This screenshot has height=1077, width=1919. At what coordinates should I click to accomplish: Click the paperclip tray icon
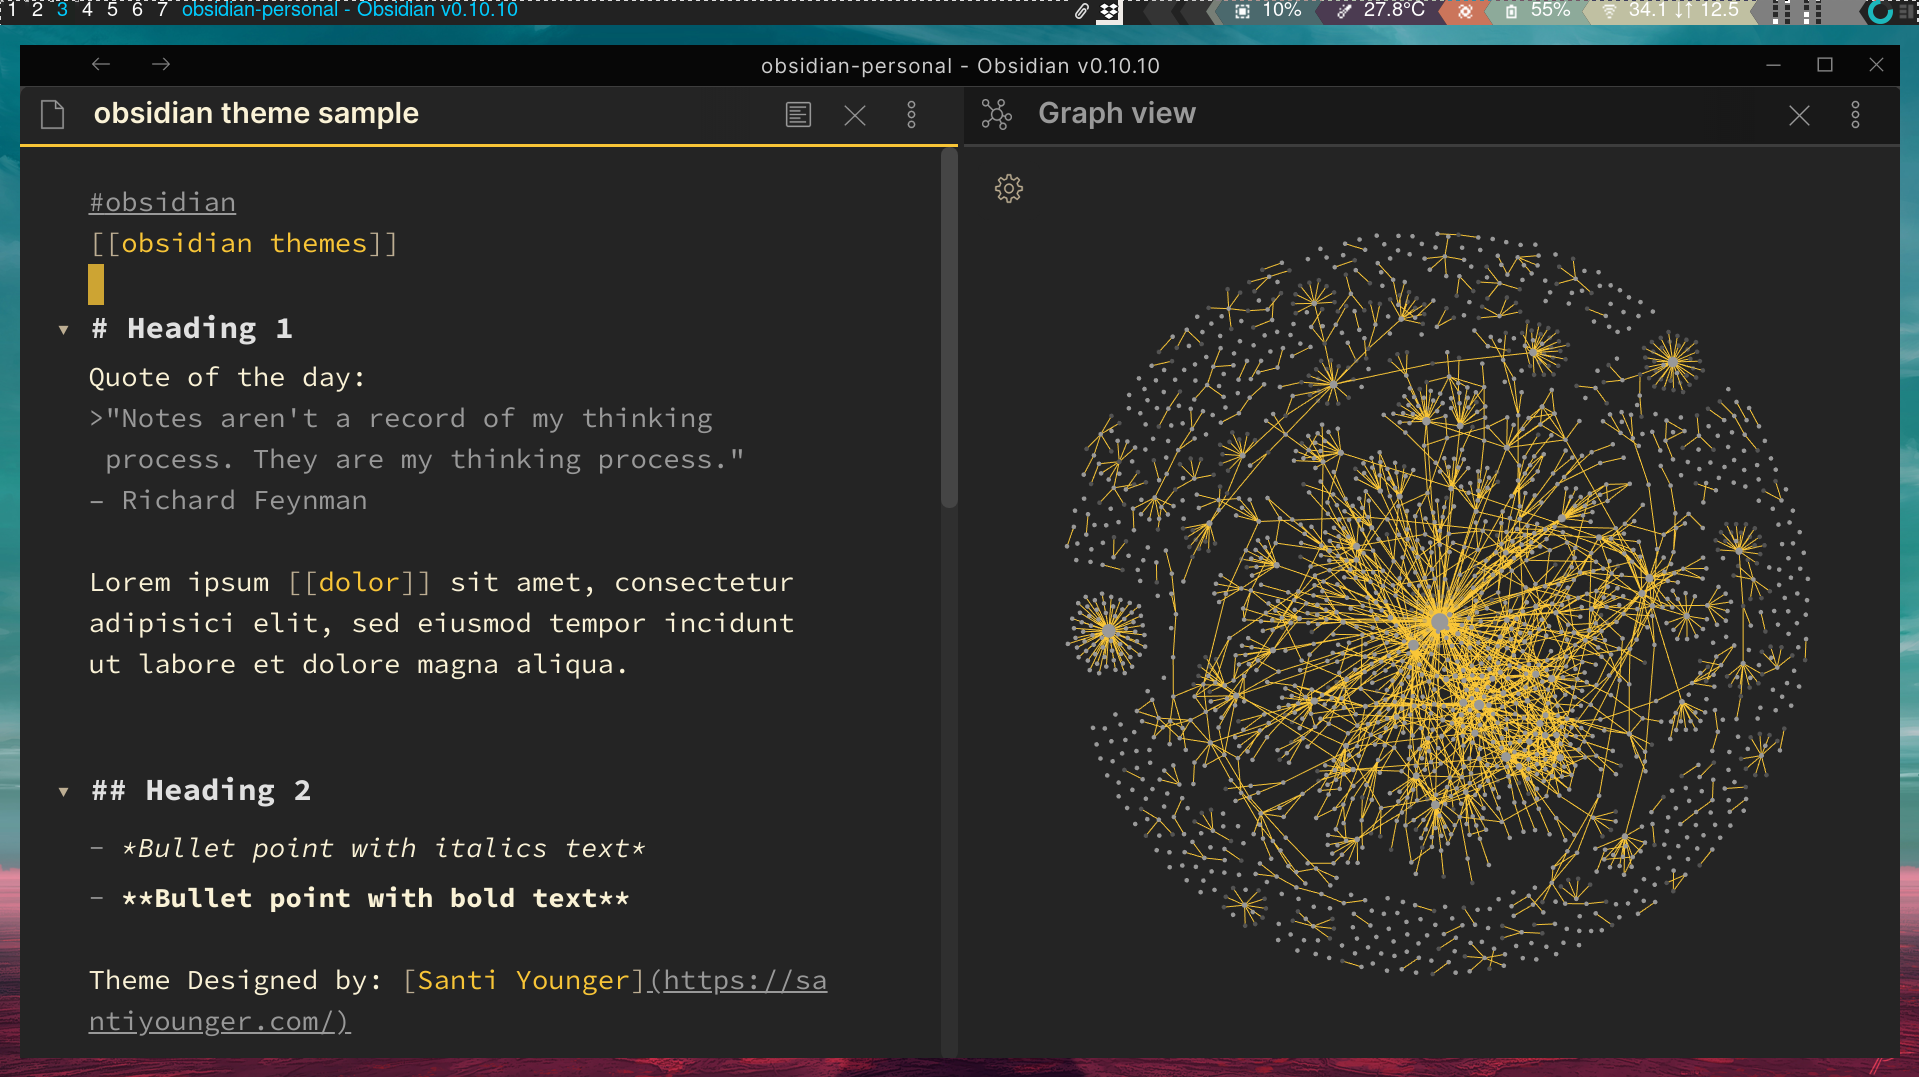pos(1081,11)
